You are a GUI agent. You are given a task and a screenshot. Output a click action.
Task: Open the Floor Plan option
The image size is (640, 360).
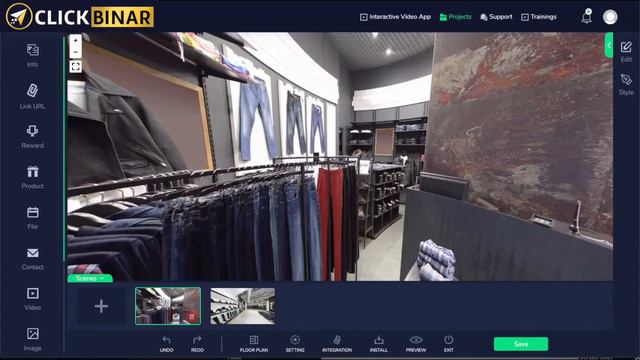(254, 344)
